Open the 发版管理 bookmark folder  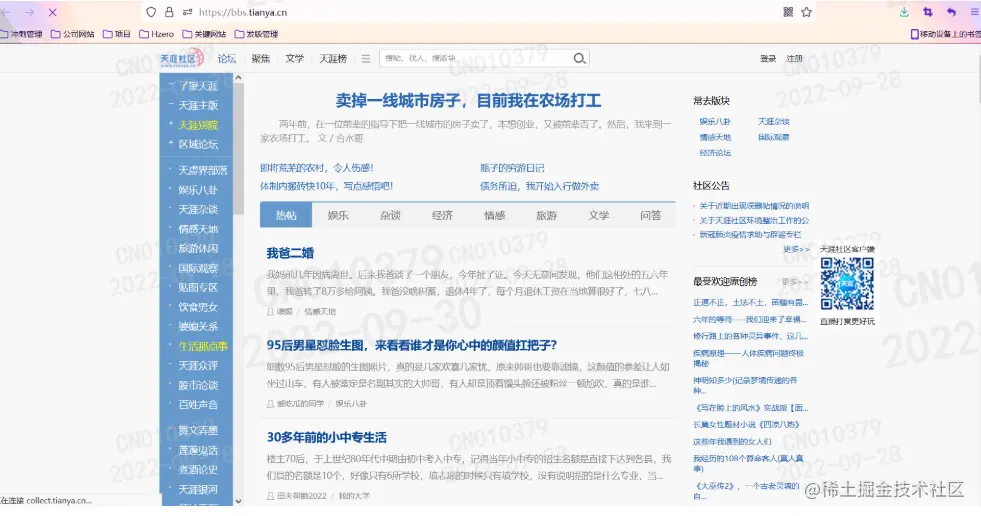[x=257, y=34]
